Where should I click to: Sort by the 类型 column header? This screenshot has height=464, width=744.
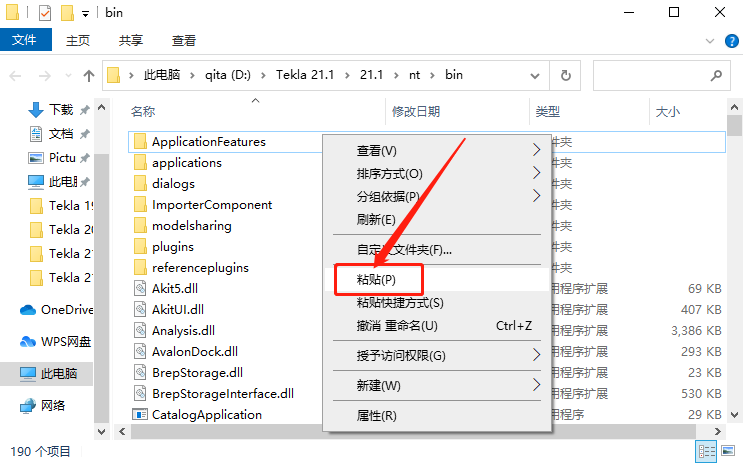[x=589, y=111]
